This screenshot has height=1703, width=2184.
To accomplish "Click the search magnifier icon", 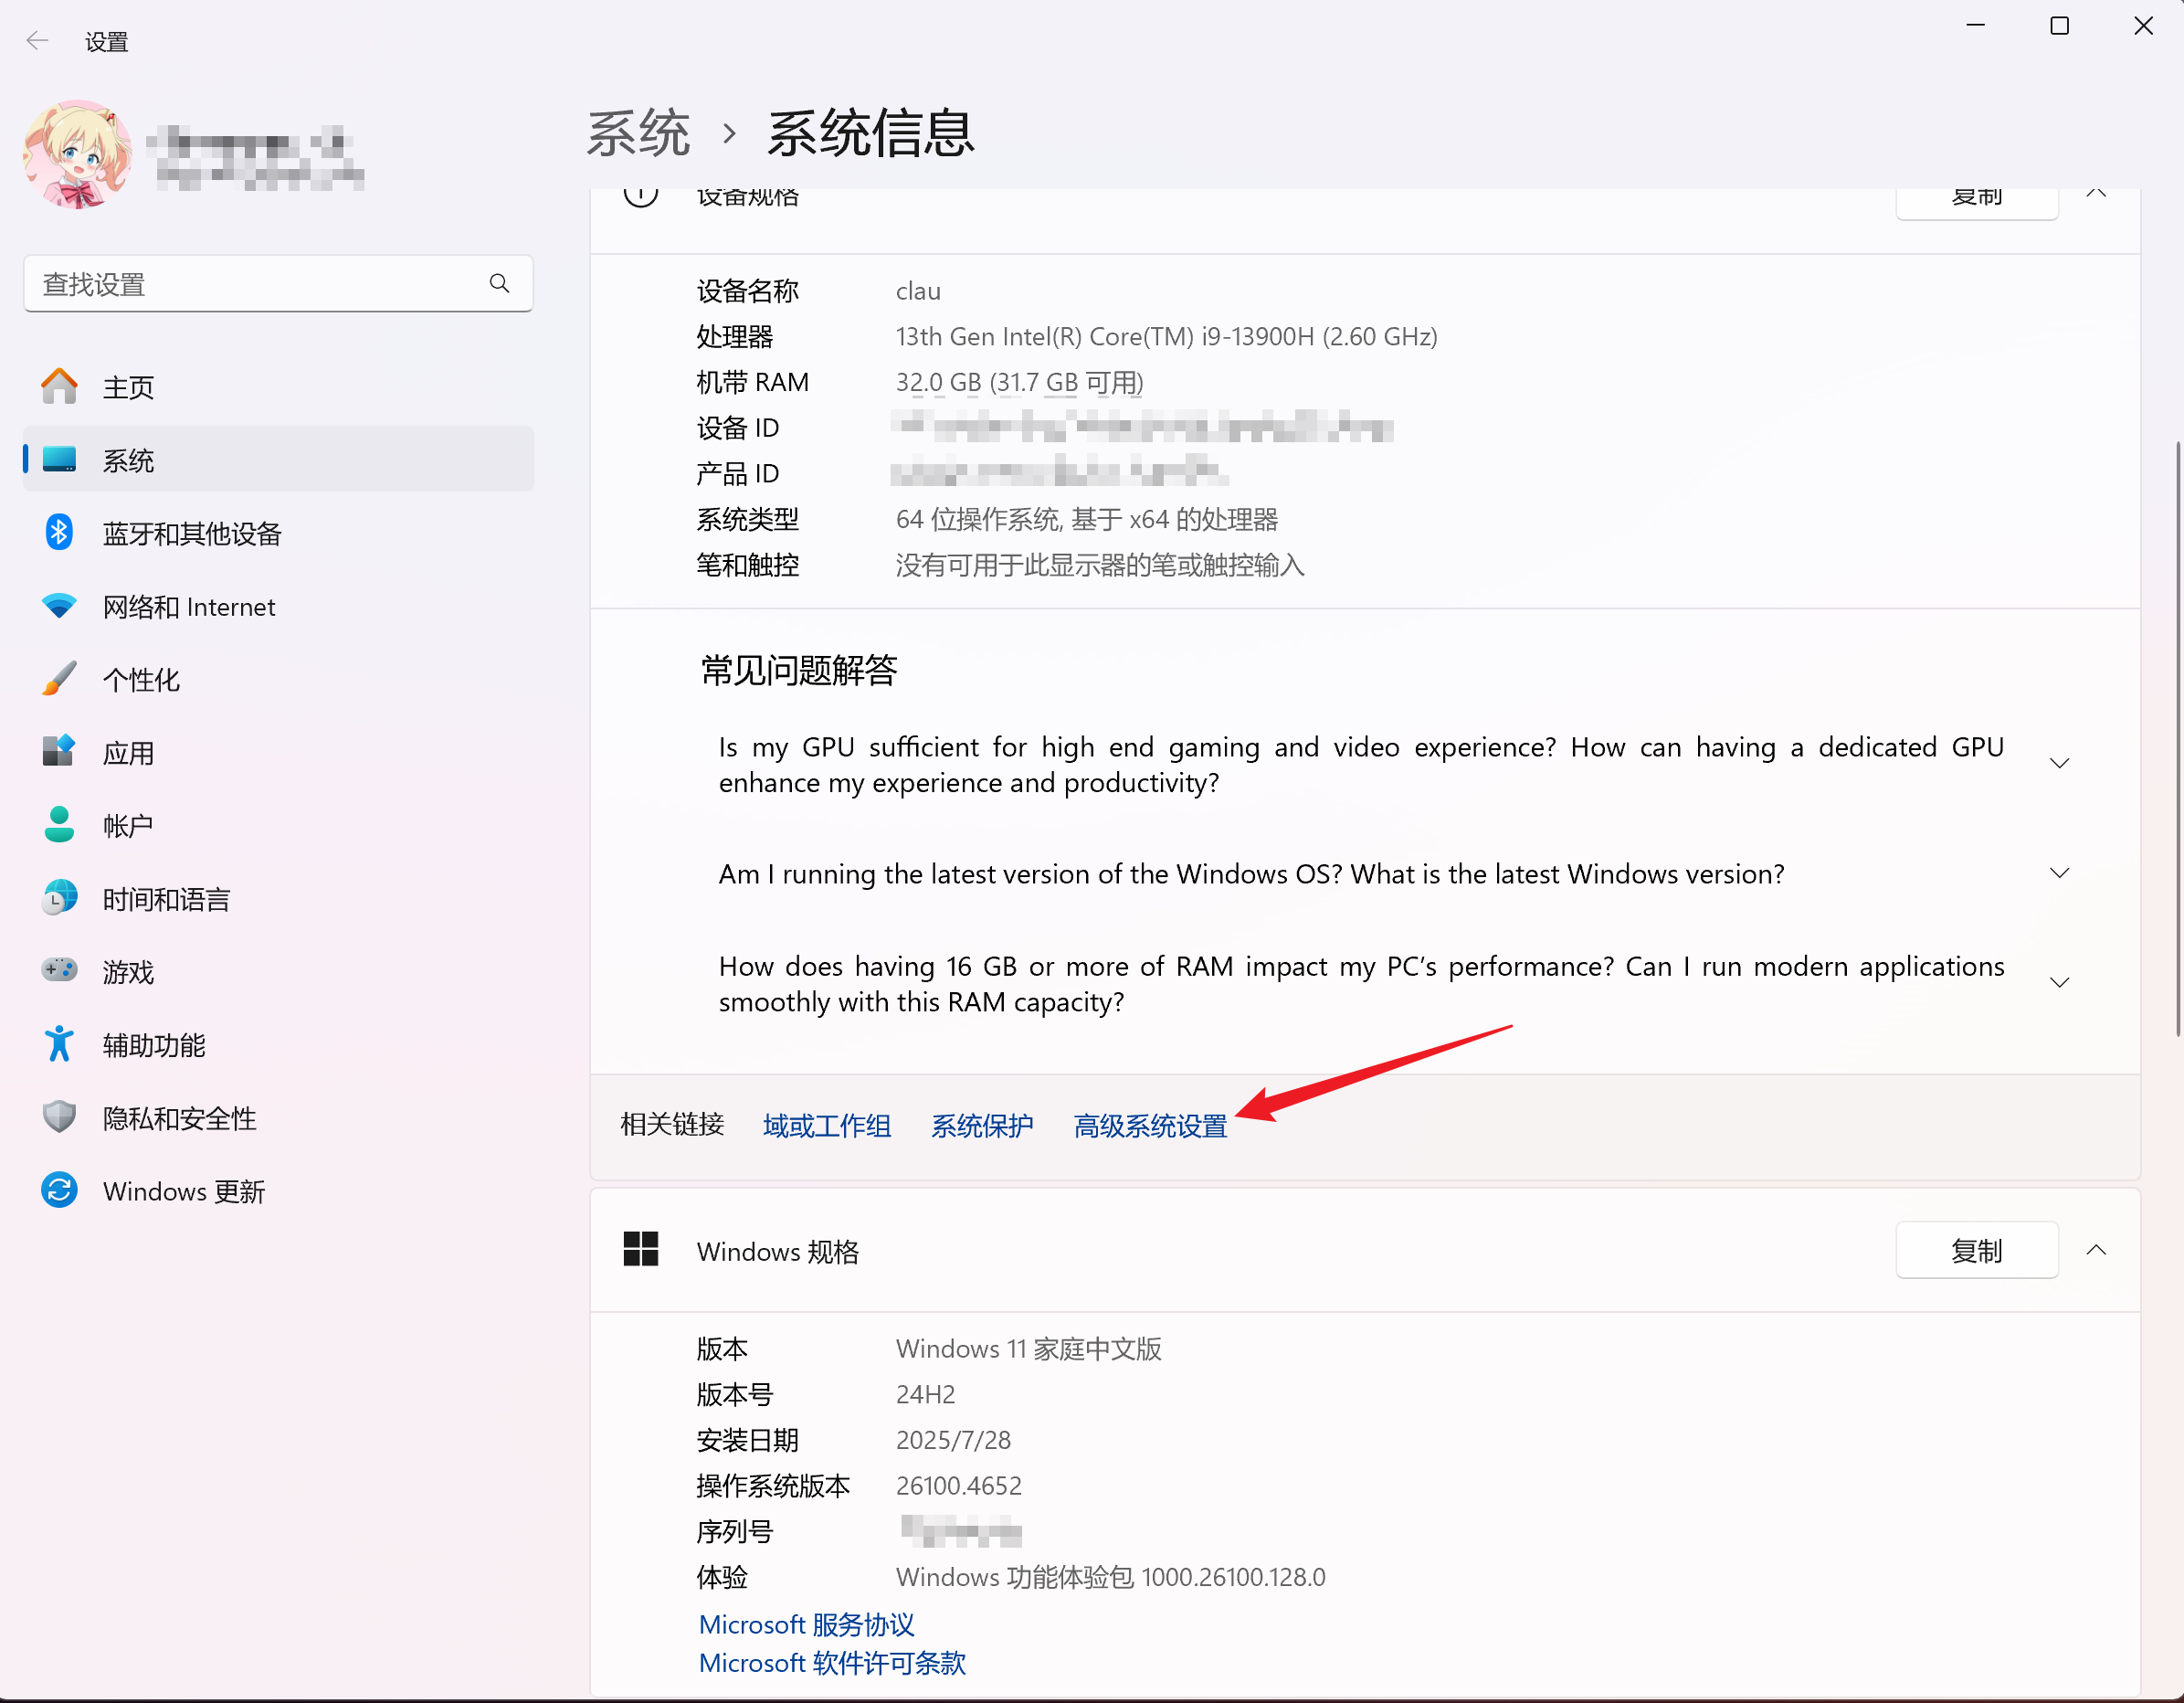I will [499, 284].
